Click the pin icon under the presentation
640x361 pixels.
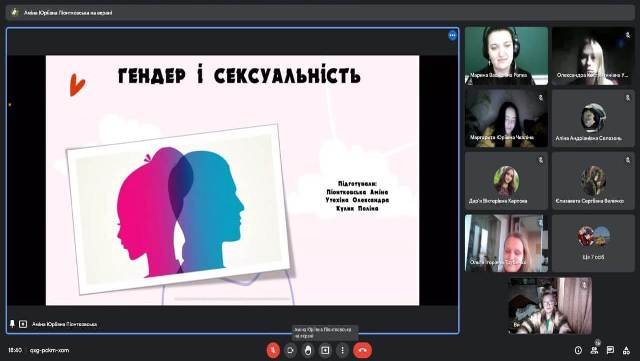(x=12, y=324)
